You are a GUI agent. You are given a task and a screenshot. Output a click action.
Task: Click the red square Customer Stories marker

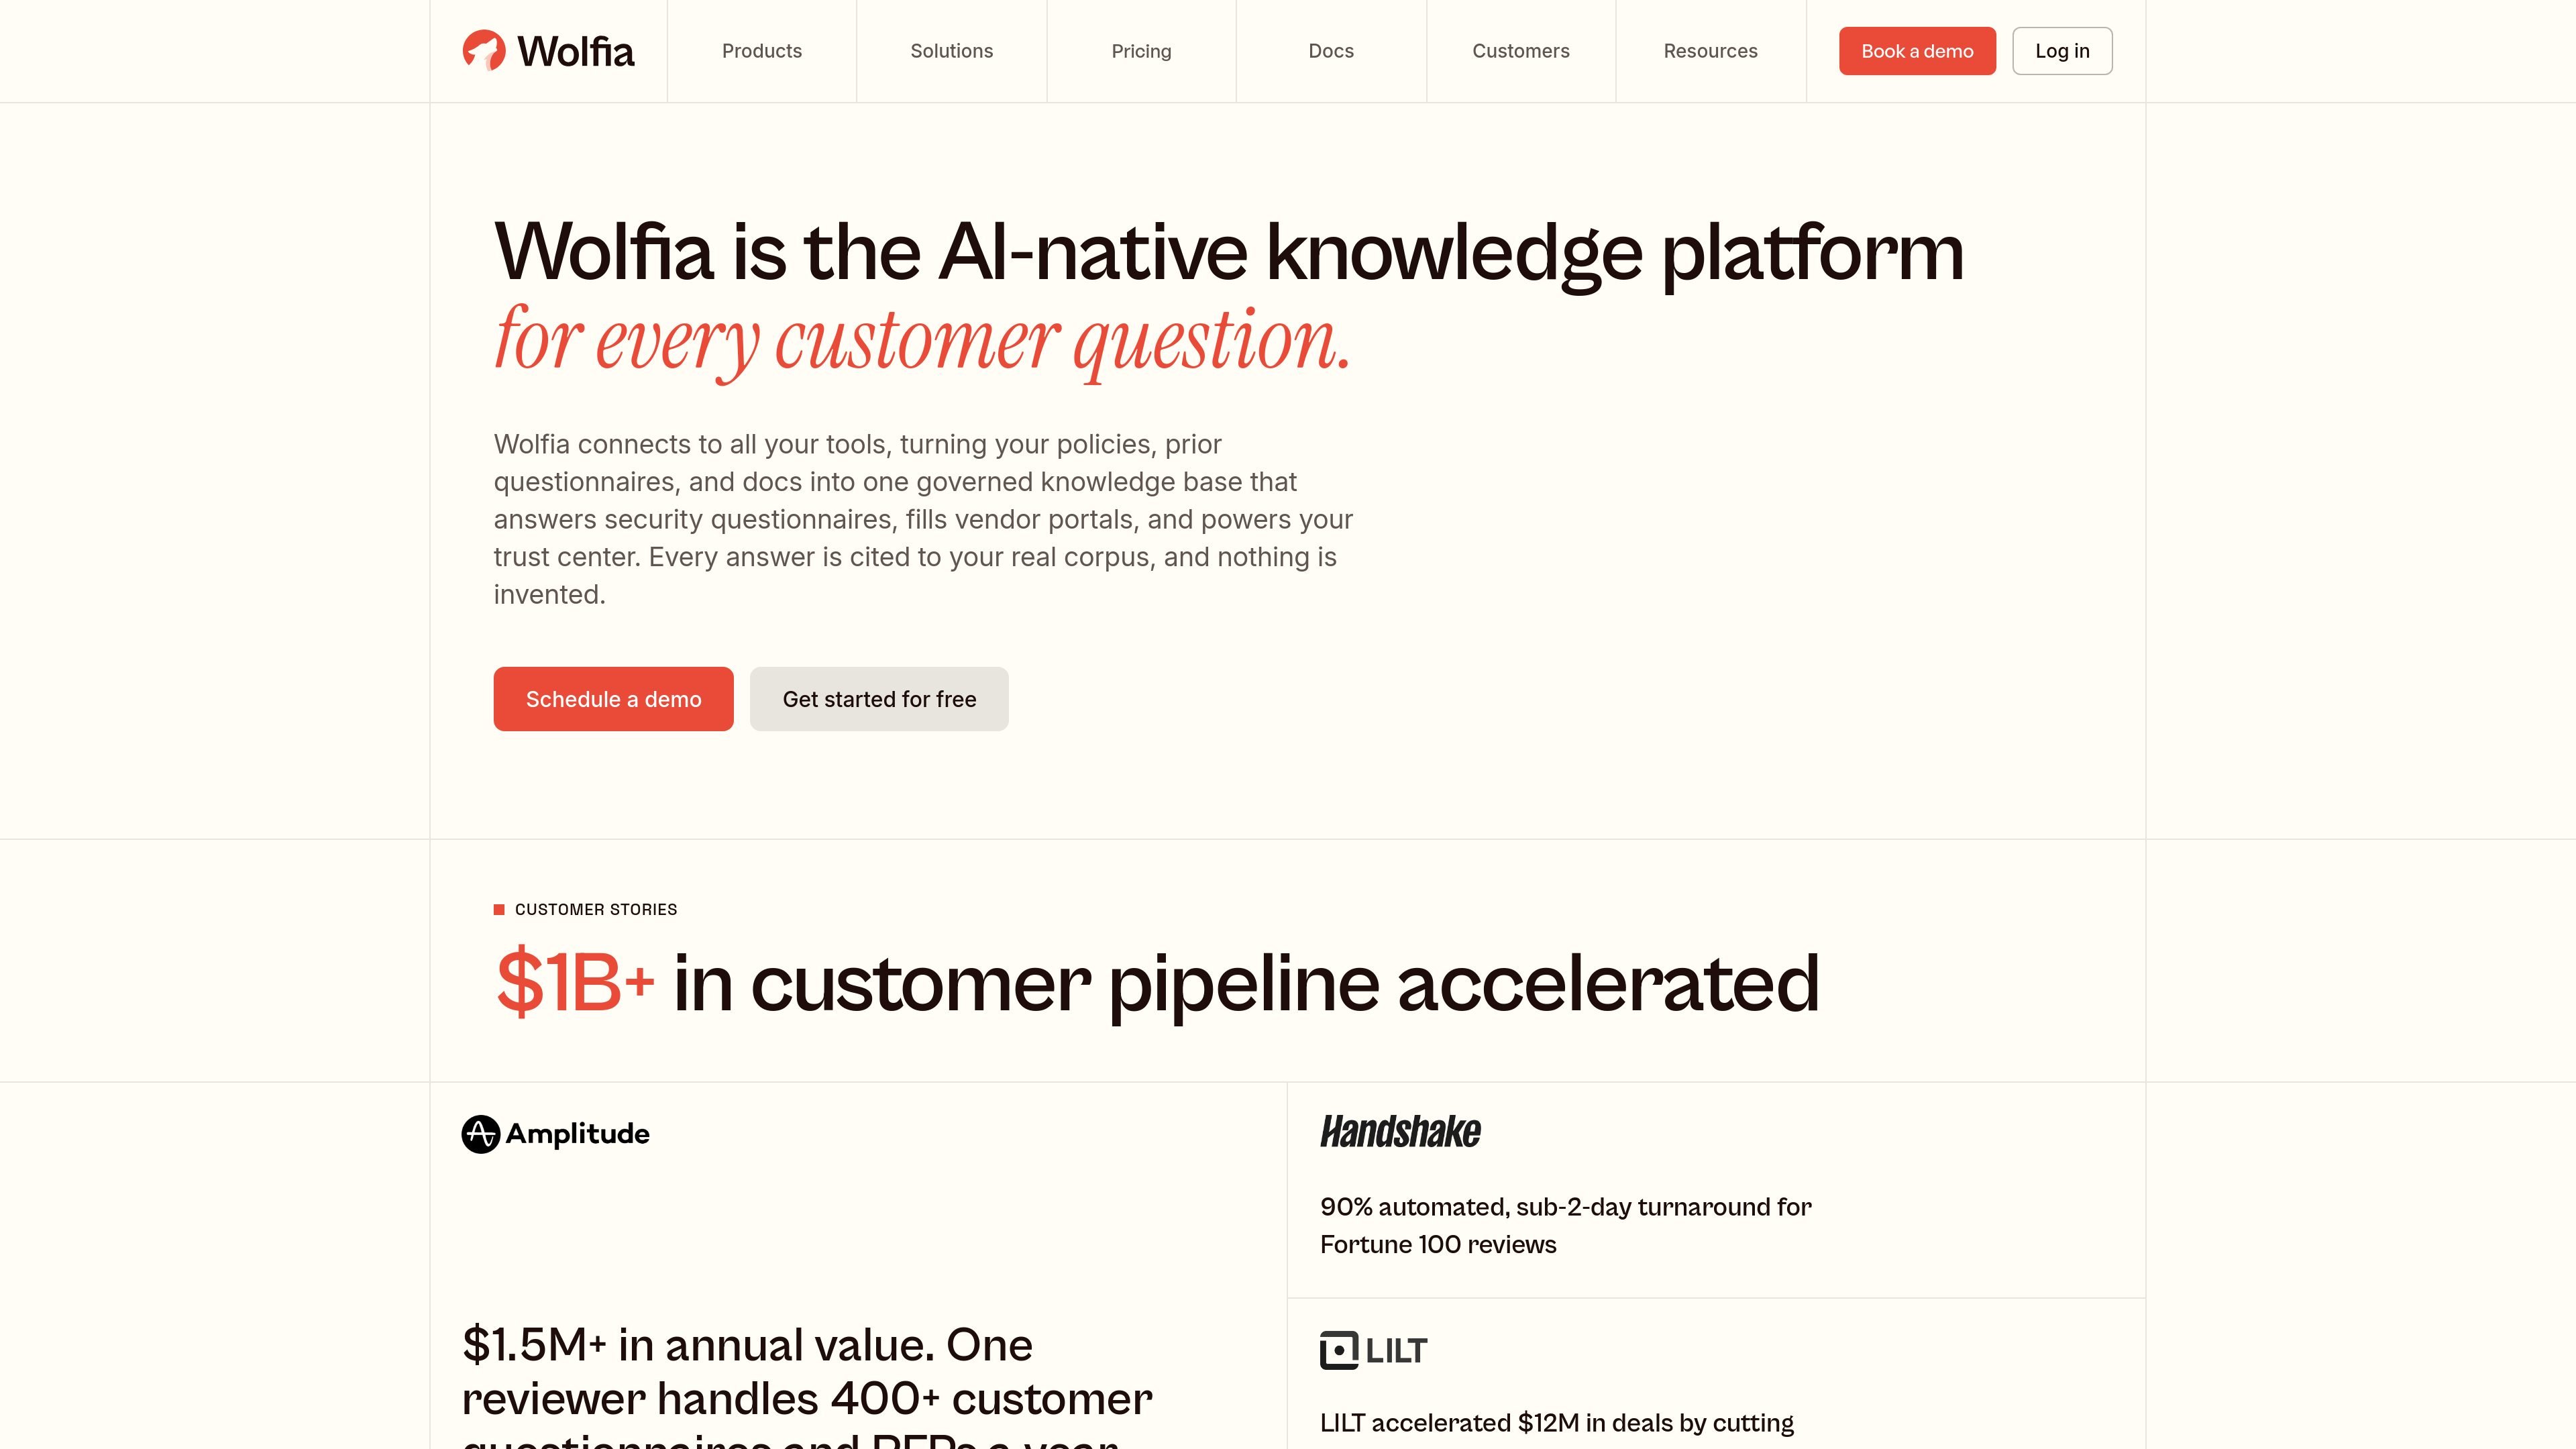499,909
